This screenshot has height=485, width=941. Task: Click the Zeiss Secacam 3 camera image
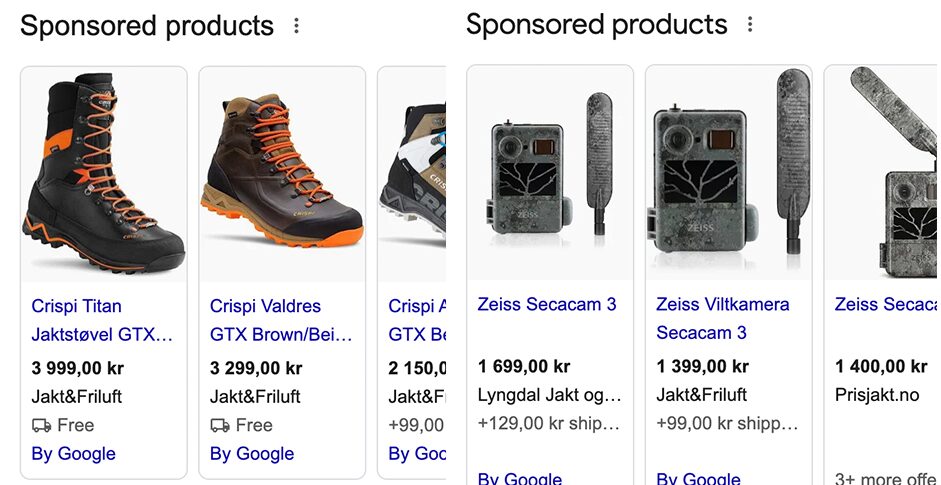click(550, 174)
